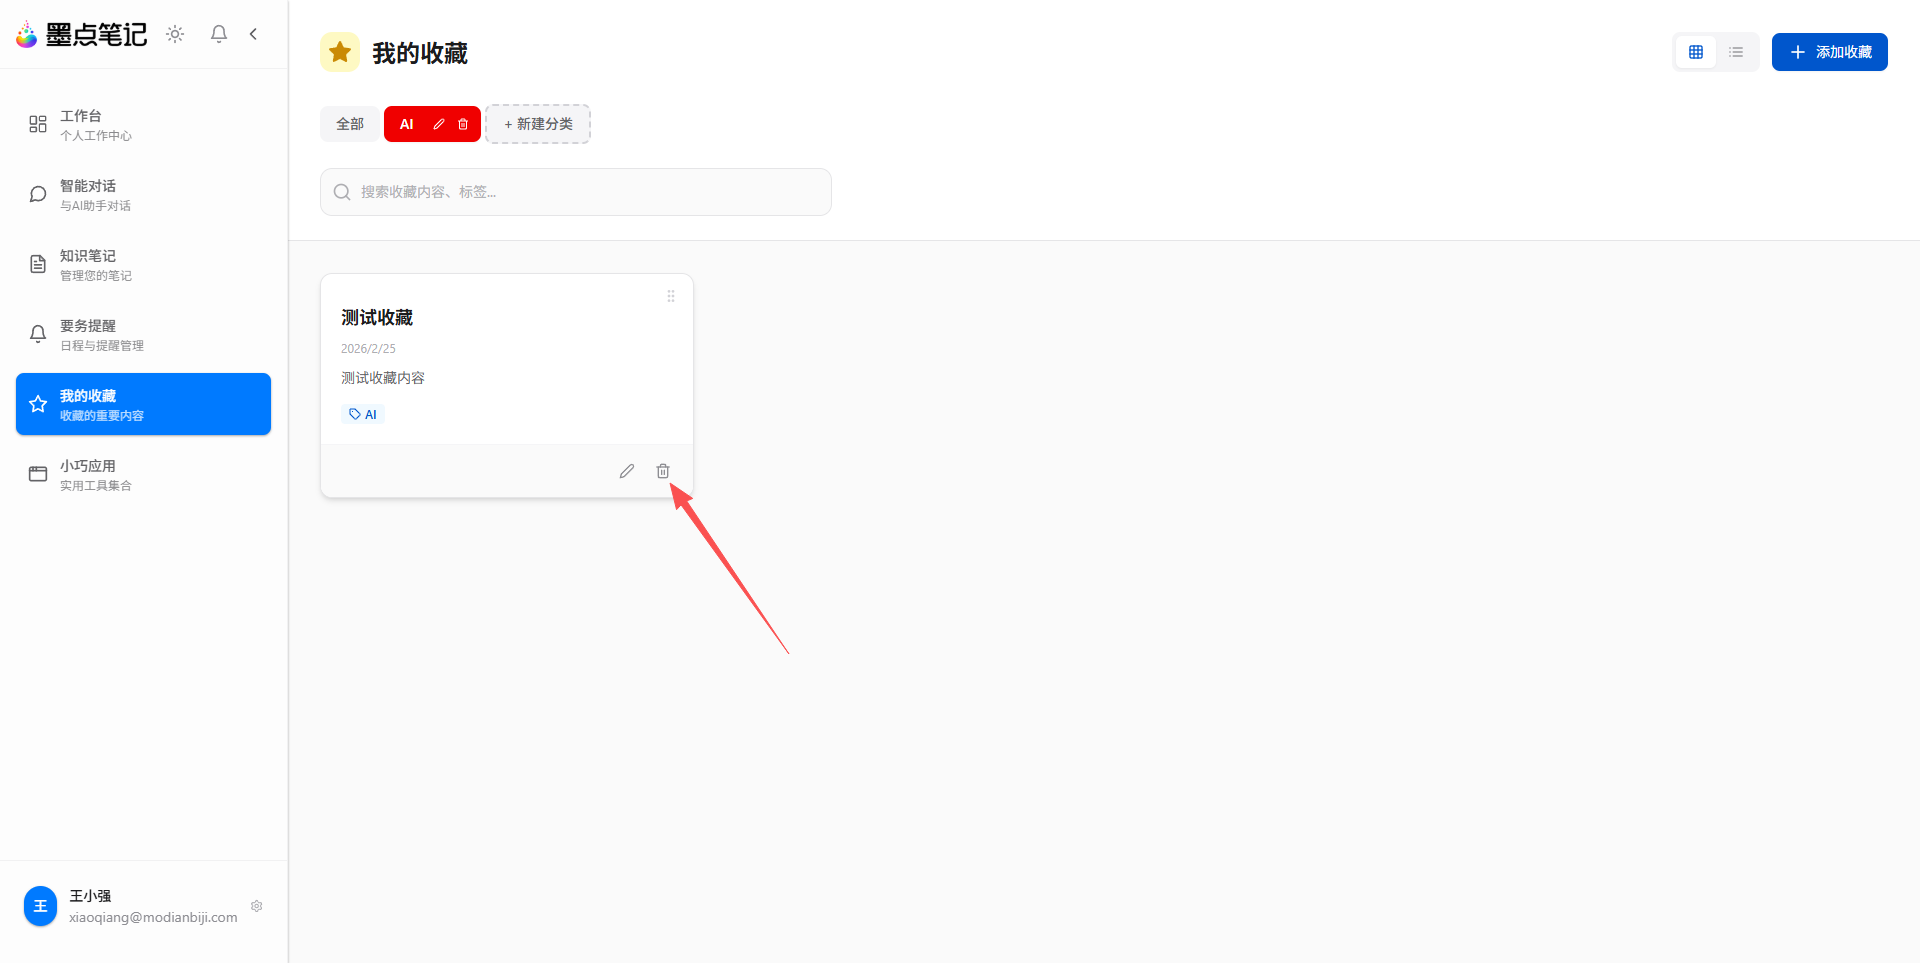The image size is (1920, 963).
Task: Delete the 测试收藏 card with trash icon
Action: coord(663,471)
